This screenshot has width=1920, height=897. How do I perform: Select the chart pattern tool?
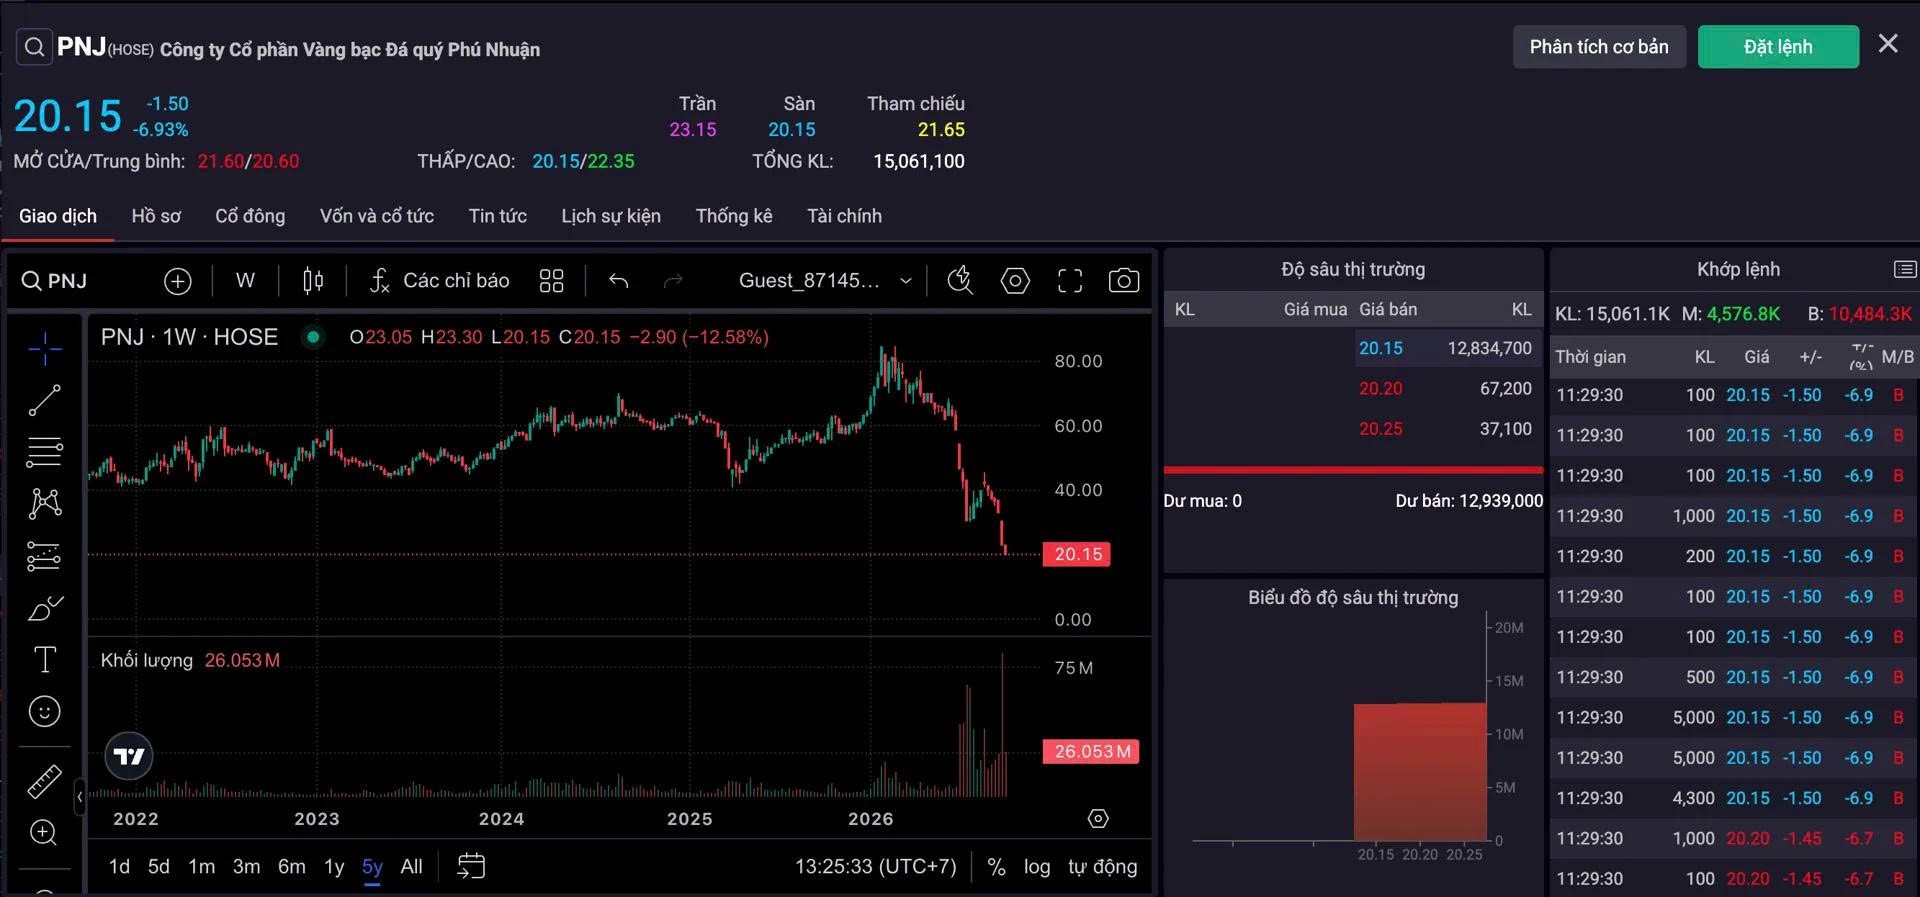(x=45, y=503)
